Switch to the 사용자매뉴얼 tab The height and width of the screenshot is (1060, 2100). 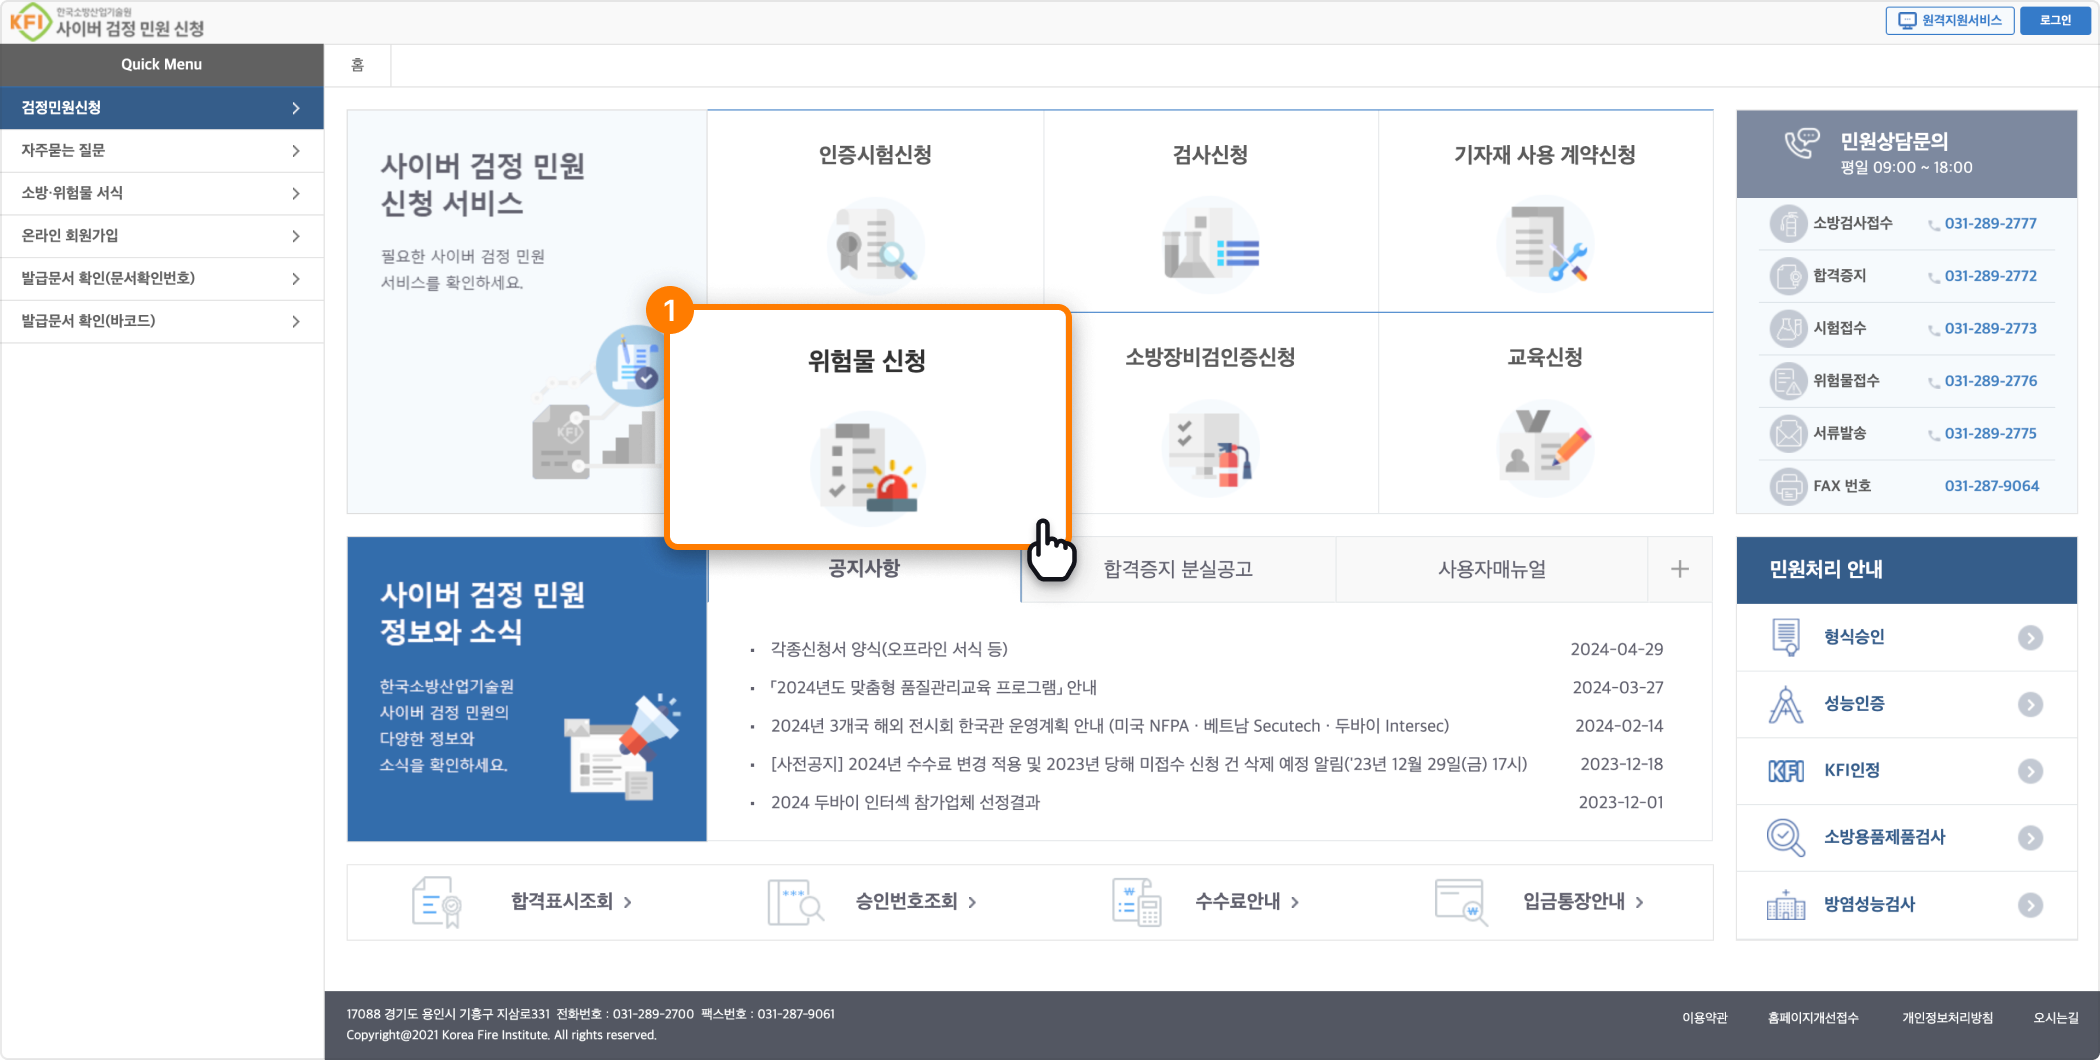pyautogui.click(x=1491, y=569)
